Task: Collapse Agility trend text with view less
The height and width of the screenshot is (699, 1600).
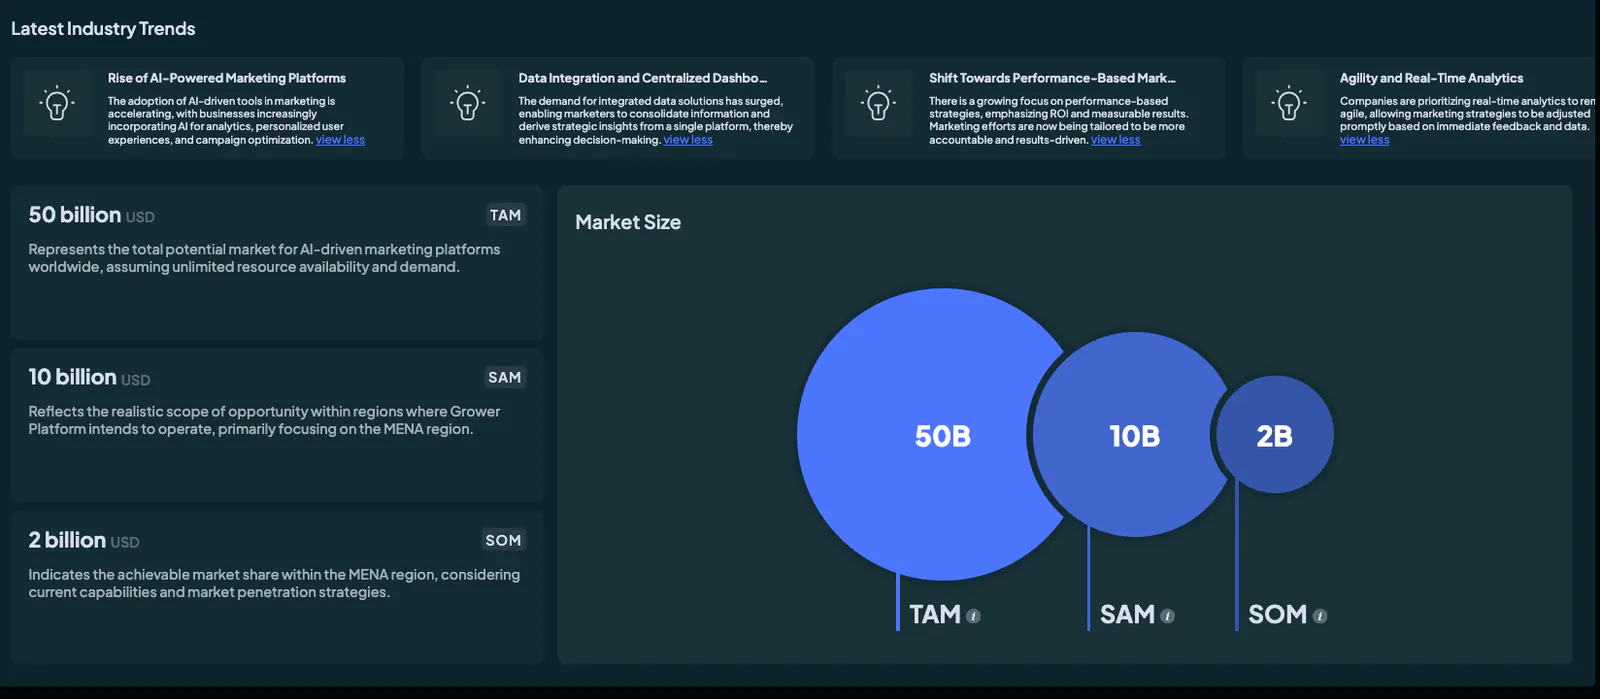Action: pos(1364,140)
